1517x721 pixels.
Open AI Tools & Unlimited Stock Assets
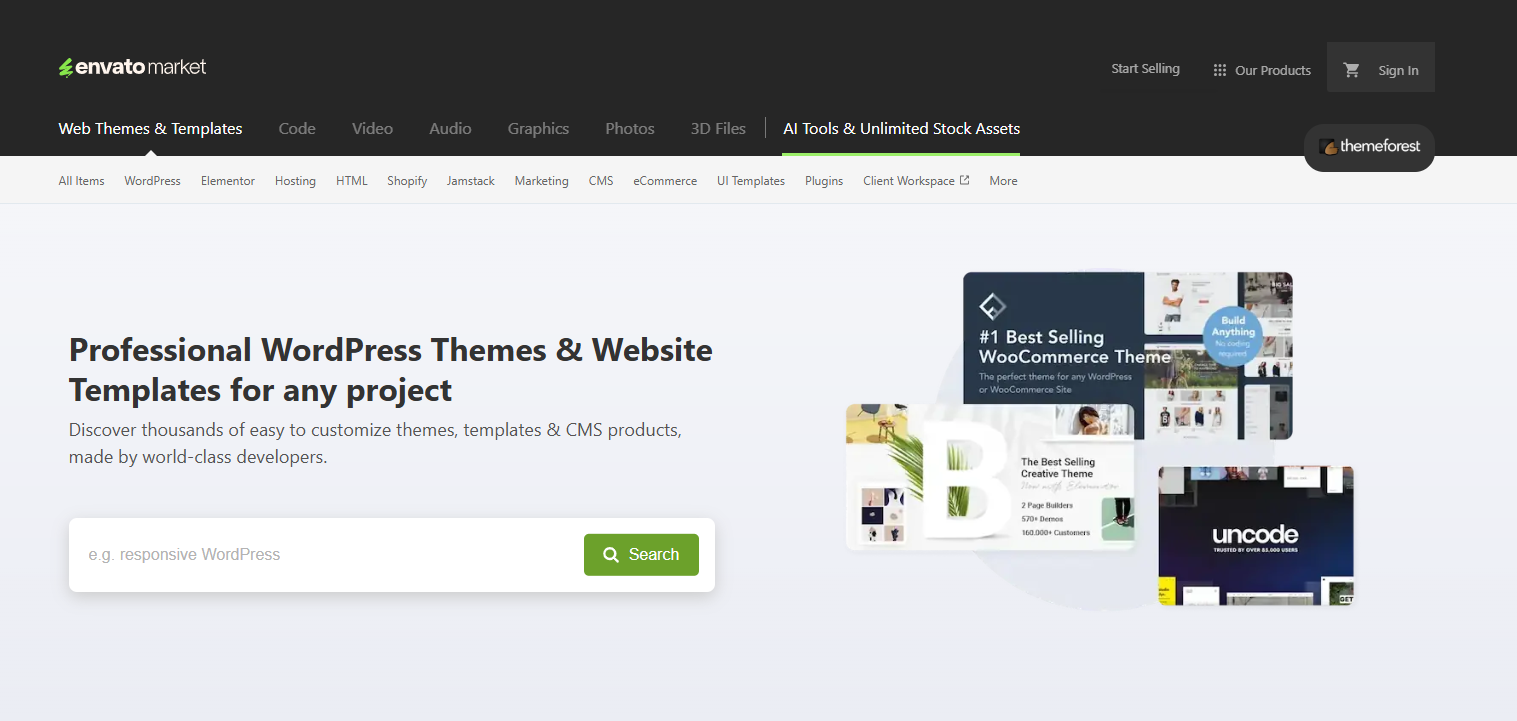pos(901,128)
